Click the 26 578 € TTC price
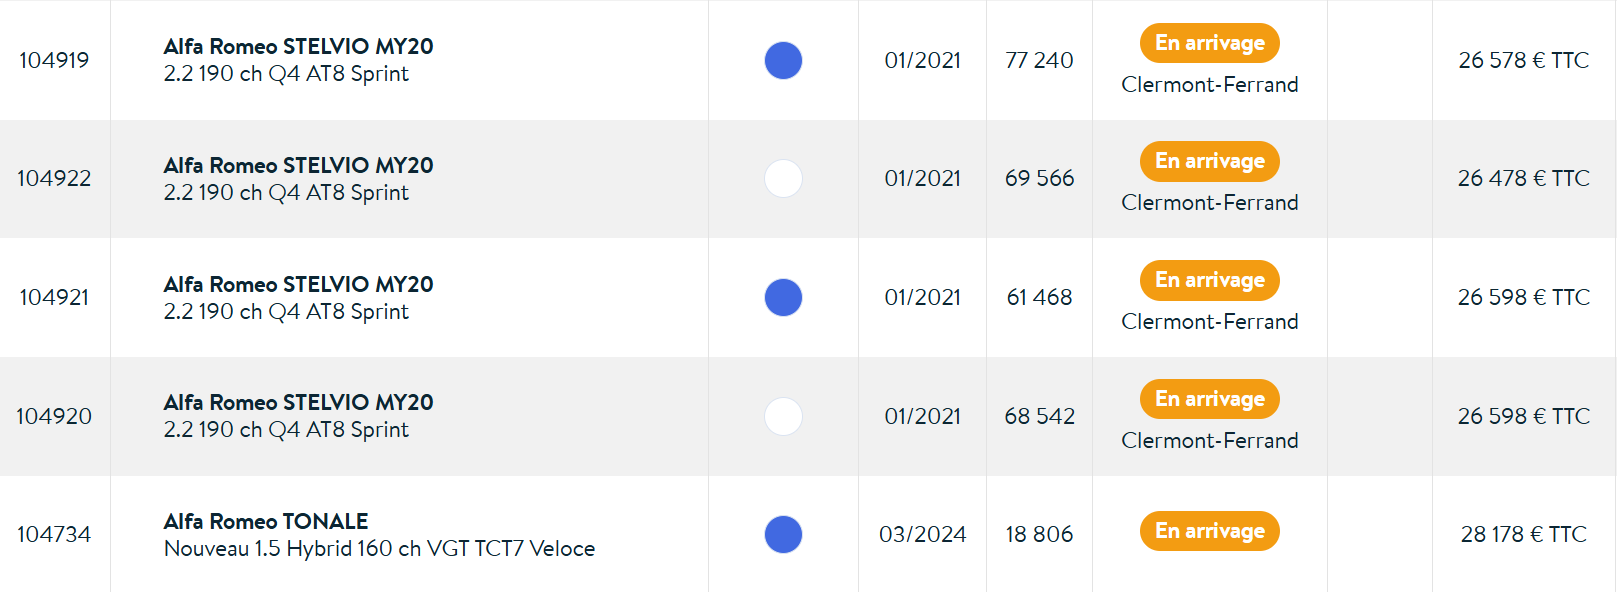Screen dimensions: 1617x592 1523,60
